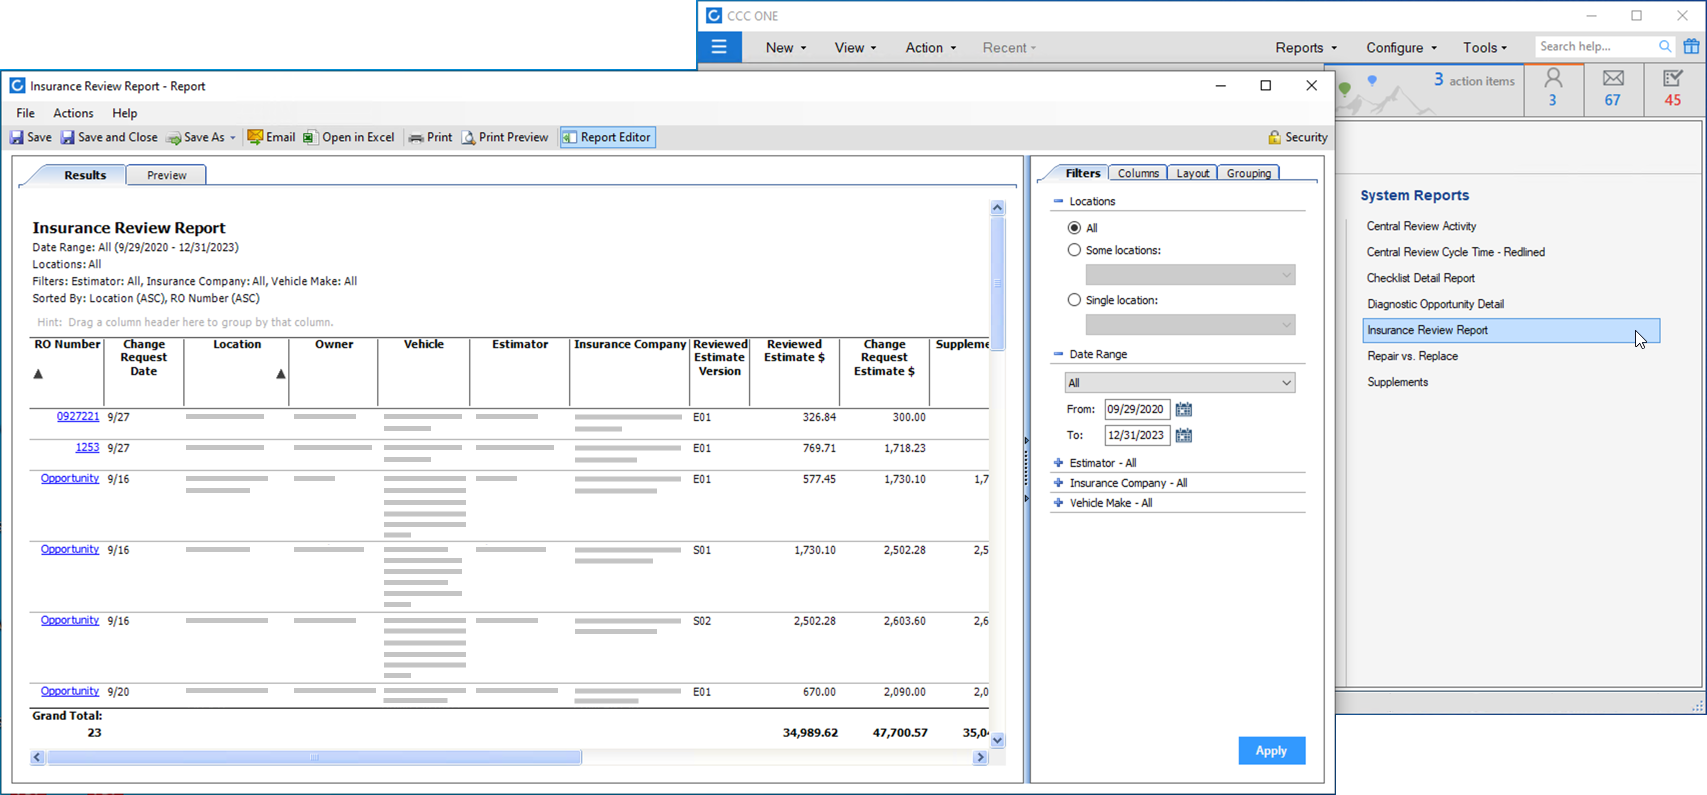The image size is (1707, 795).
Task: Open the From date calendar picker
Action: 1184,409
